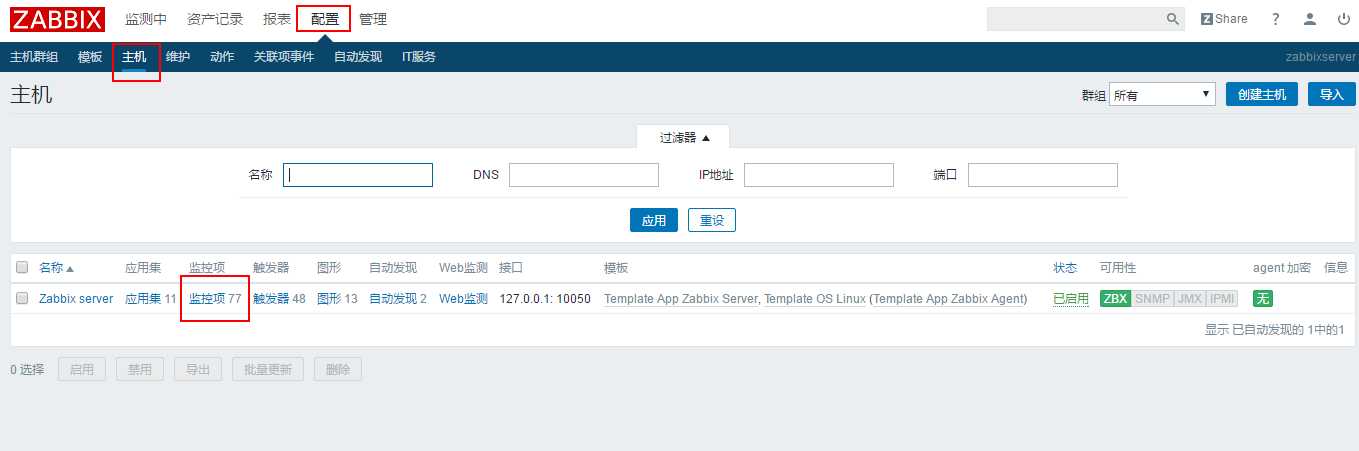Focus the 名称 filter input field
The width and height of the screenshot is (1359, 451).
[358, 175]
